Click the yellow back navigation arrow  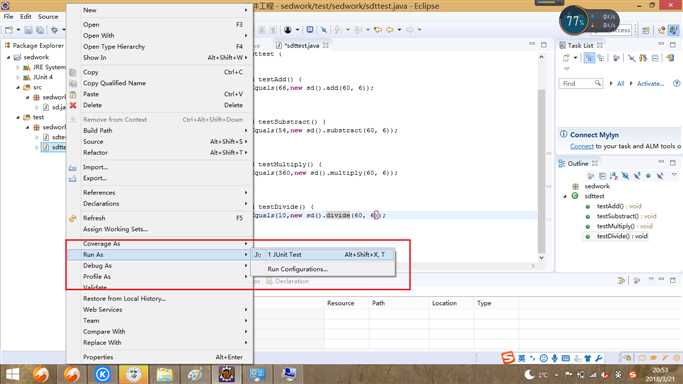378,30
